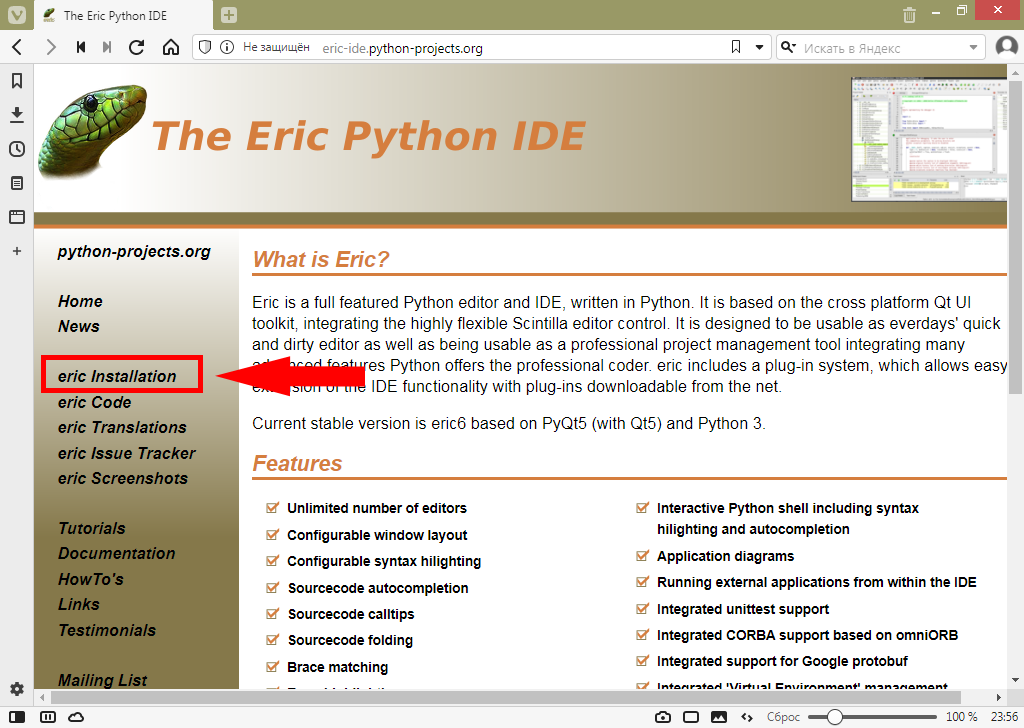The height and width of the screenshot is (728, 1024).
Task: Toggle image loading in status bar
Action: [x=718, y=717]
